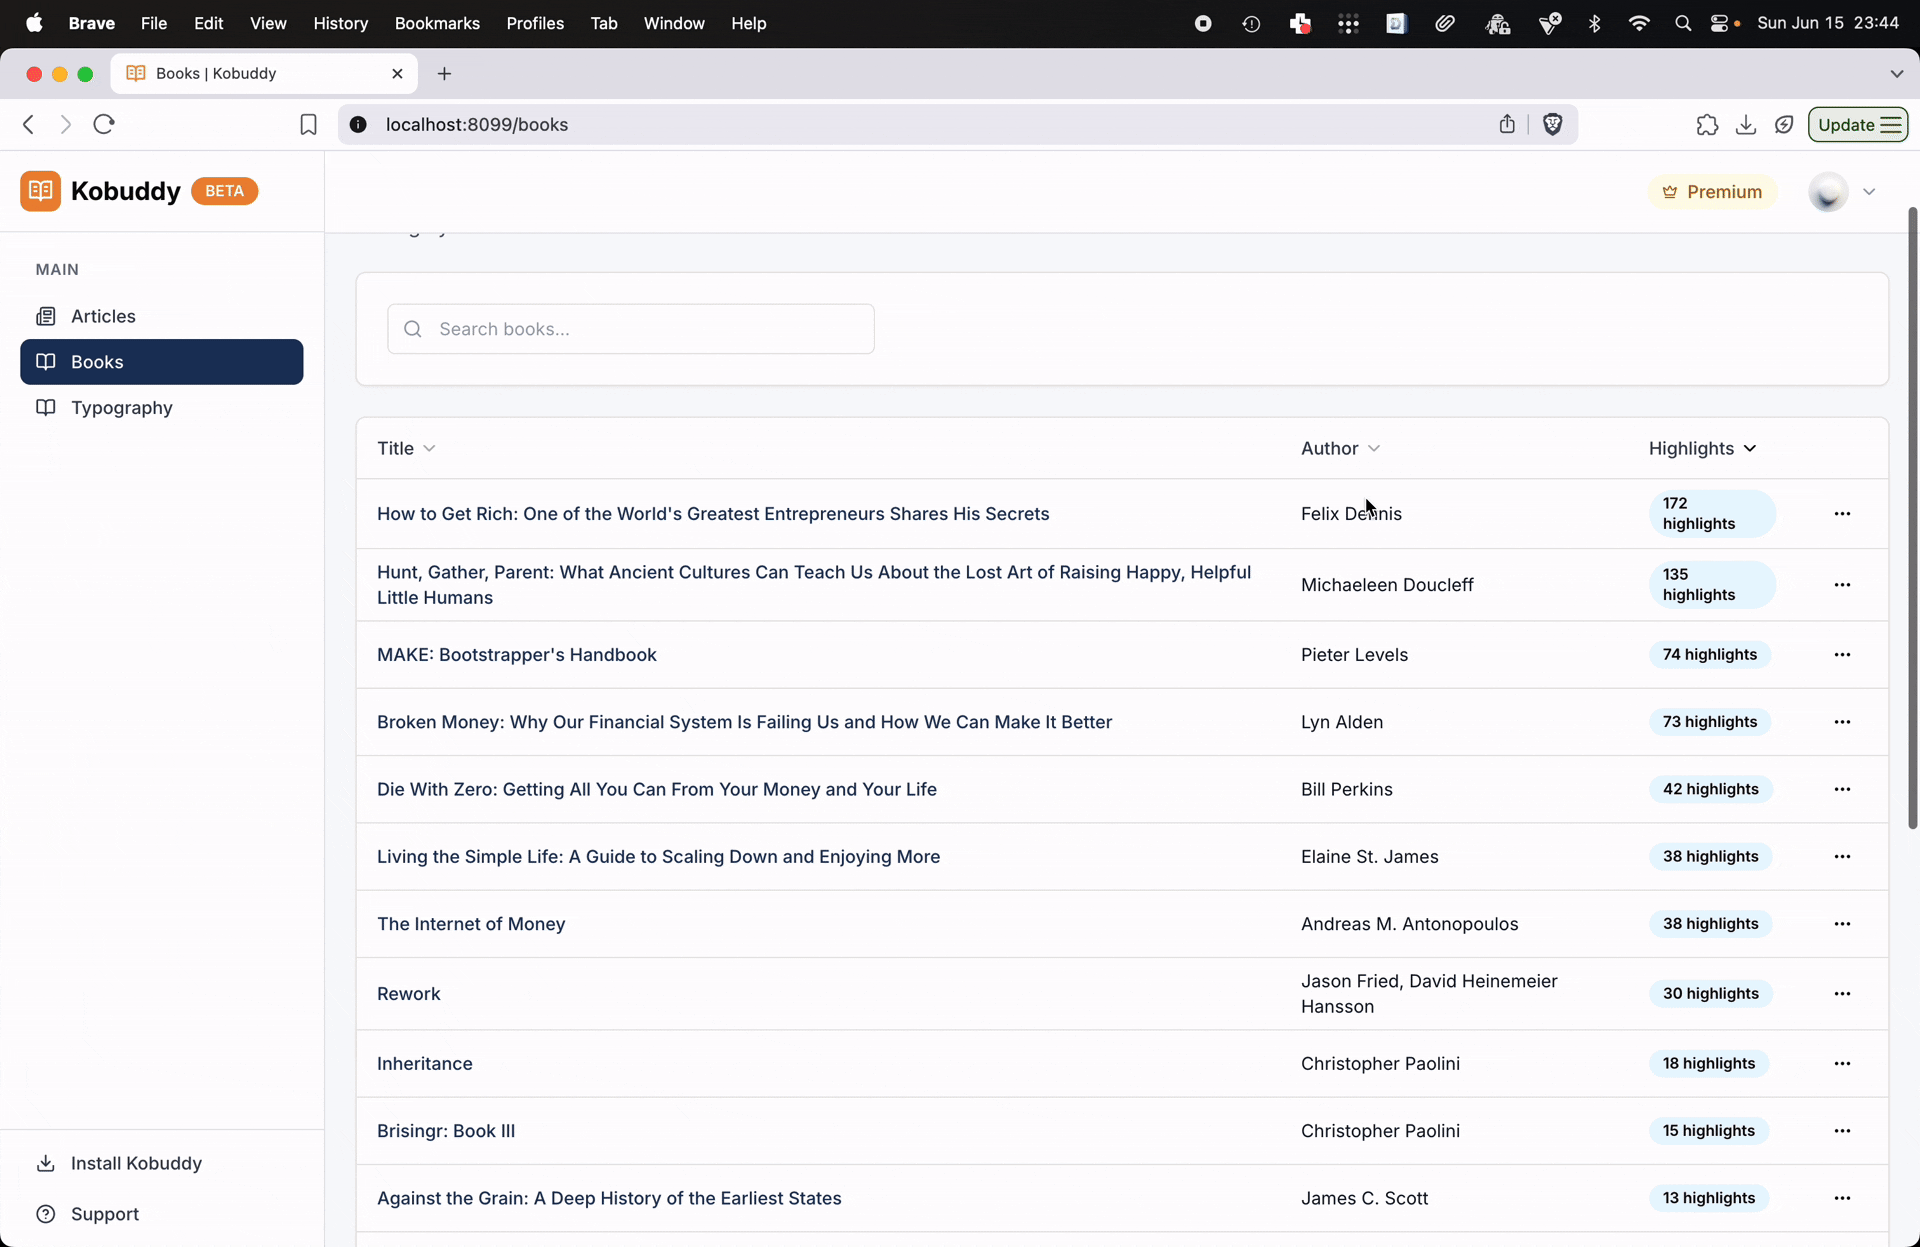
Task: Open the book Die With Zero
Action: [656, 789]
